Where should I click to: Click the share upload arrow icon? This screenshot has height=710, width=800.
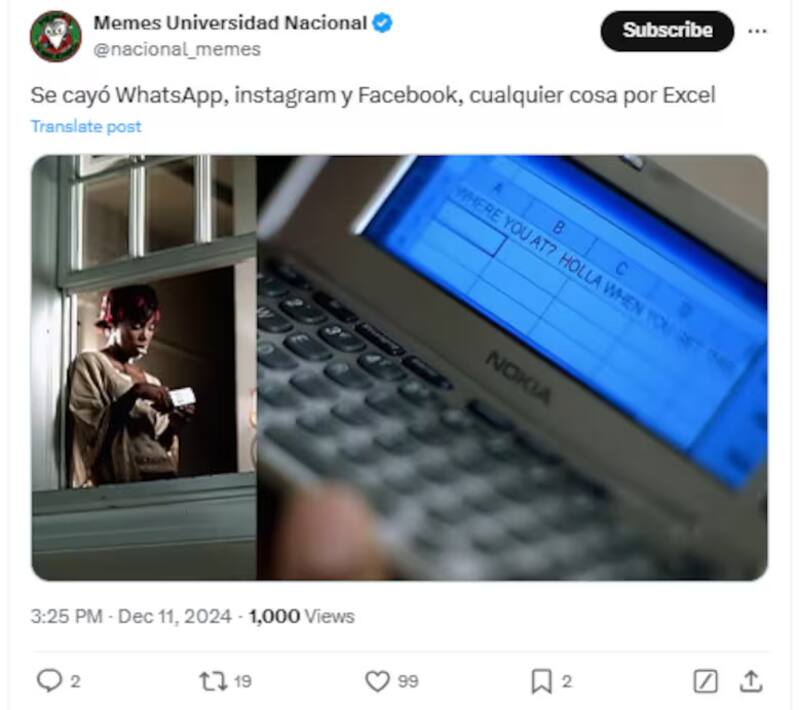tap(751, 681)
